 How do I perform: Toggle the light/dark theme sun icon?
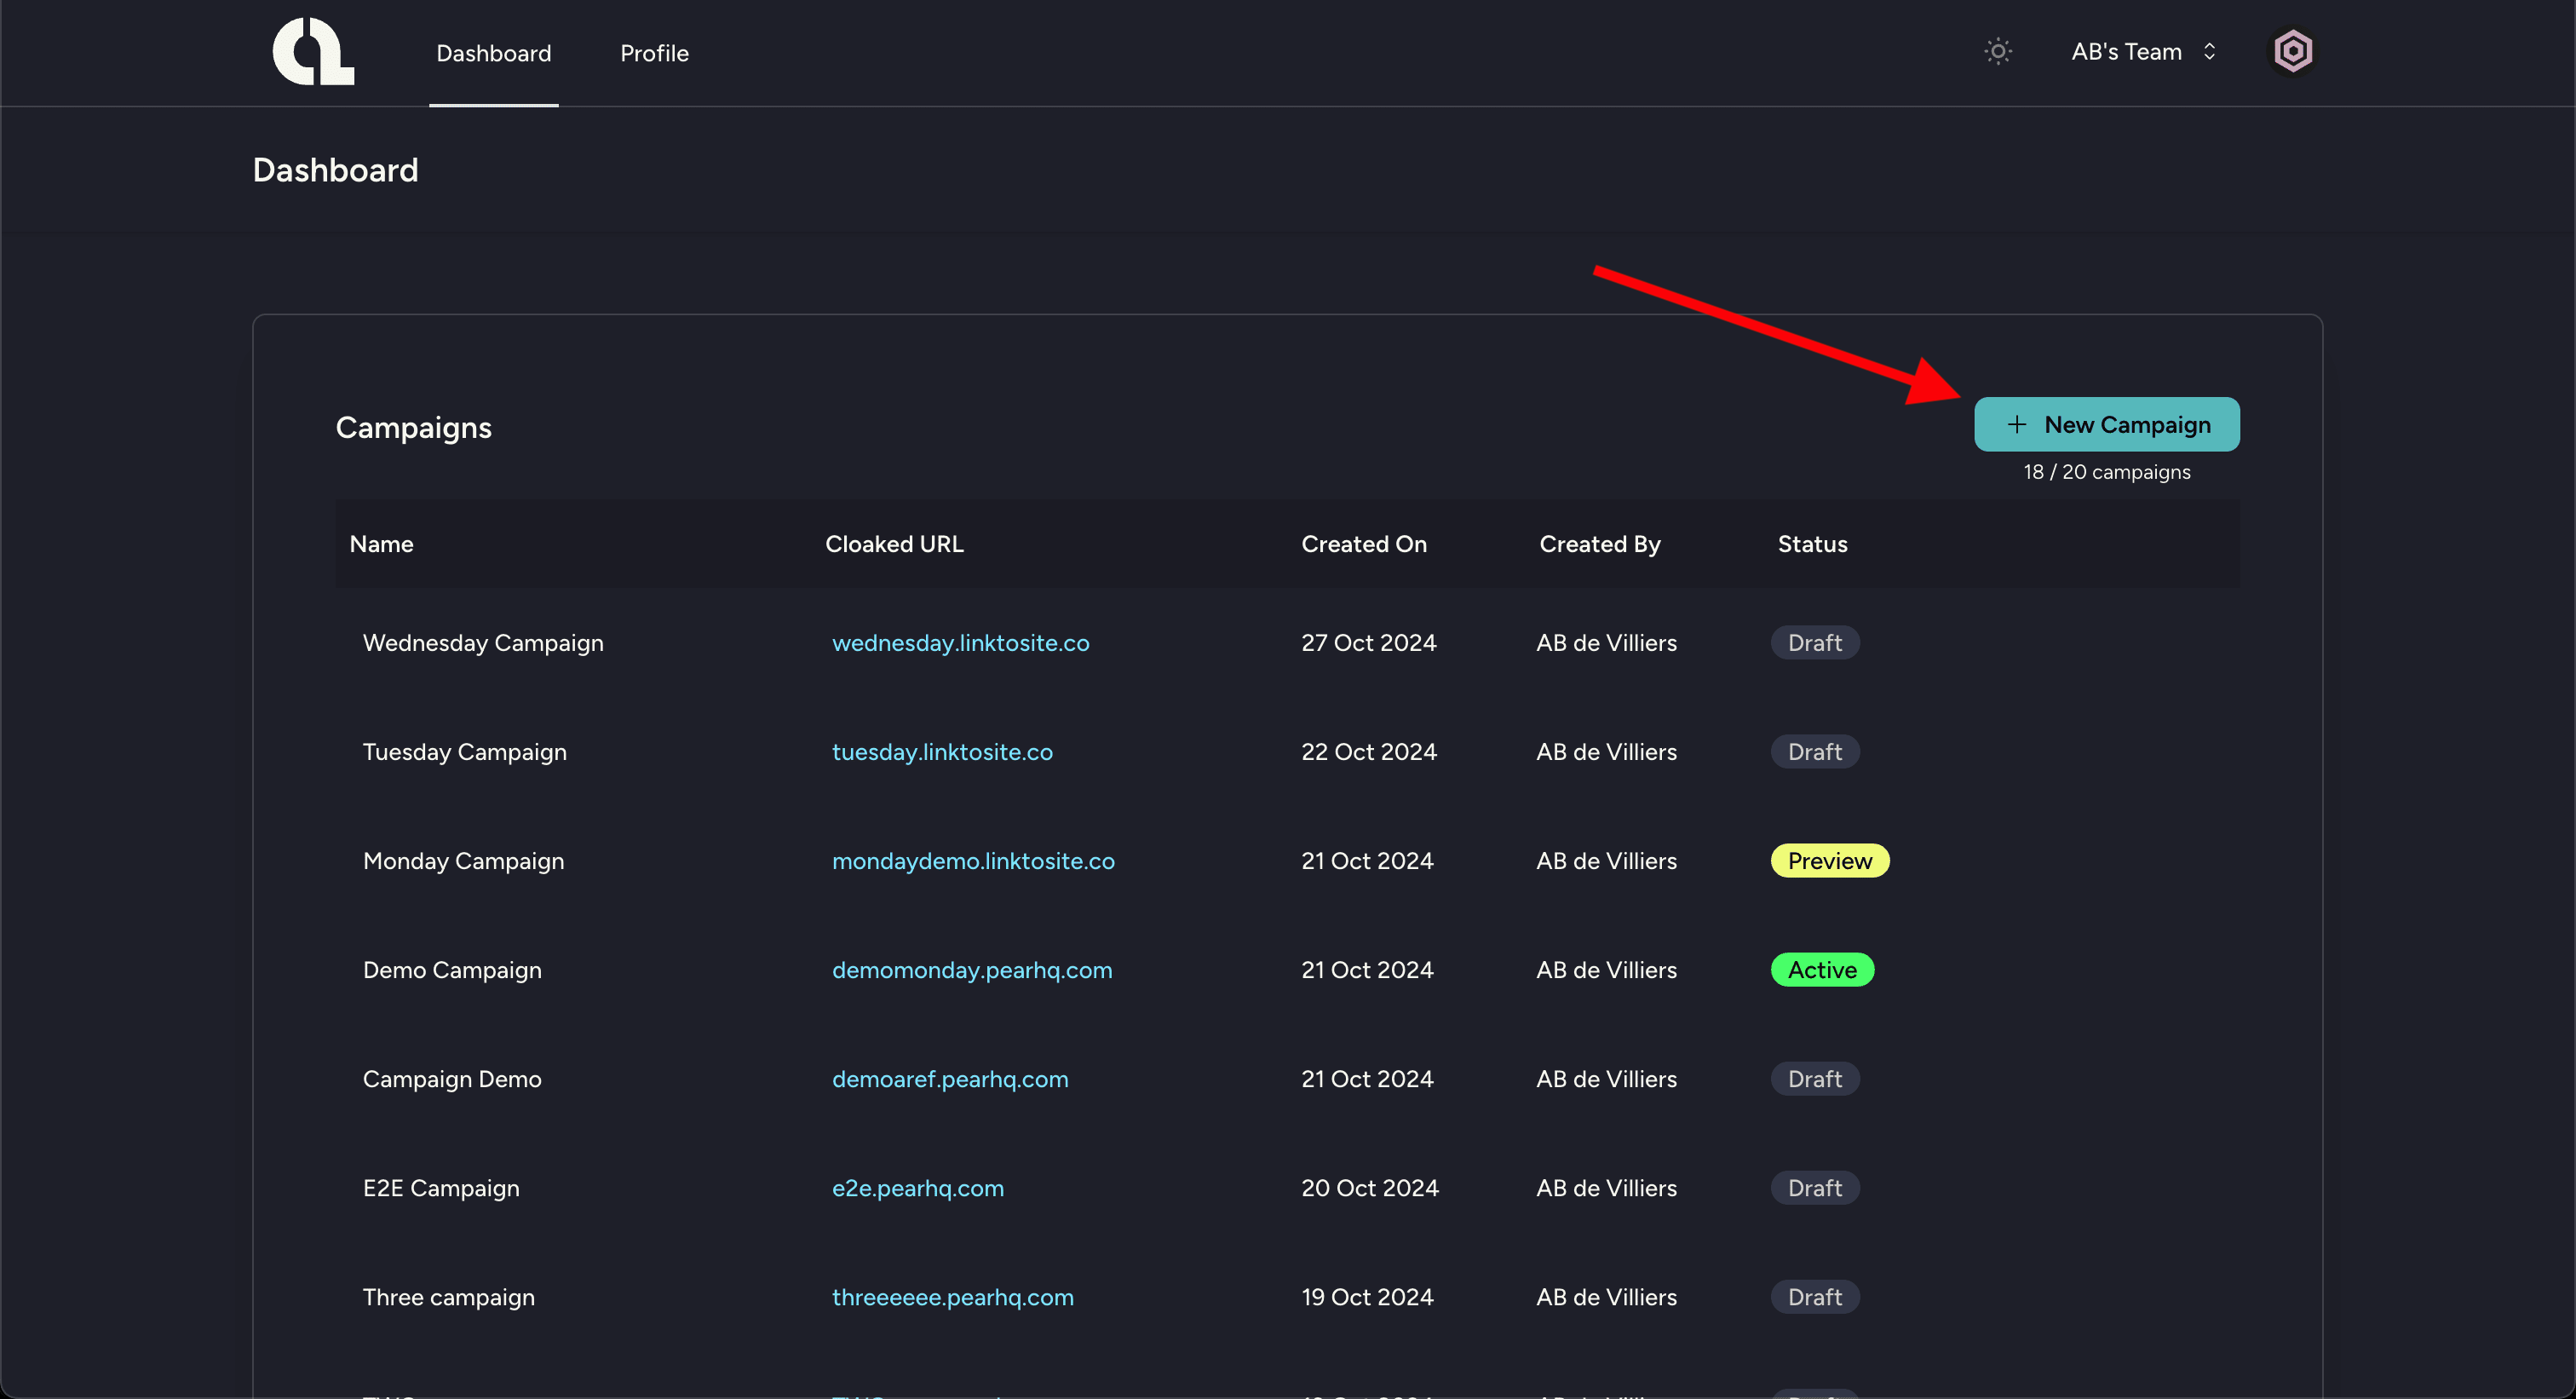pos(1997,51)
